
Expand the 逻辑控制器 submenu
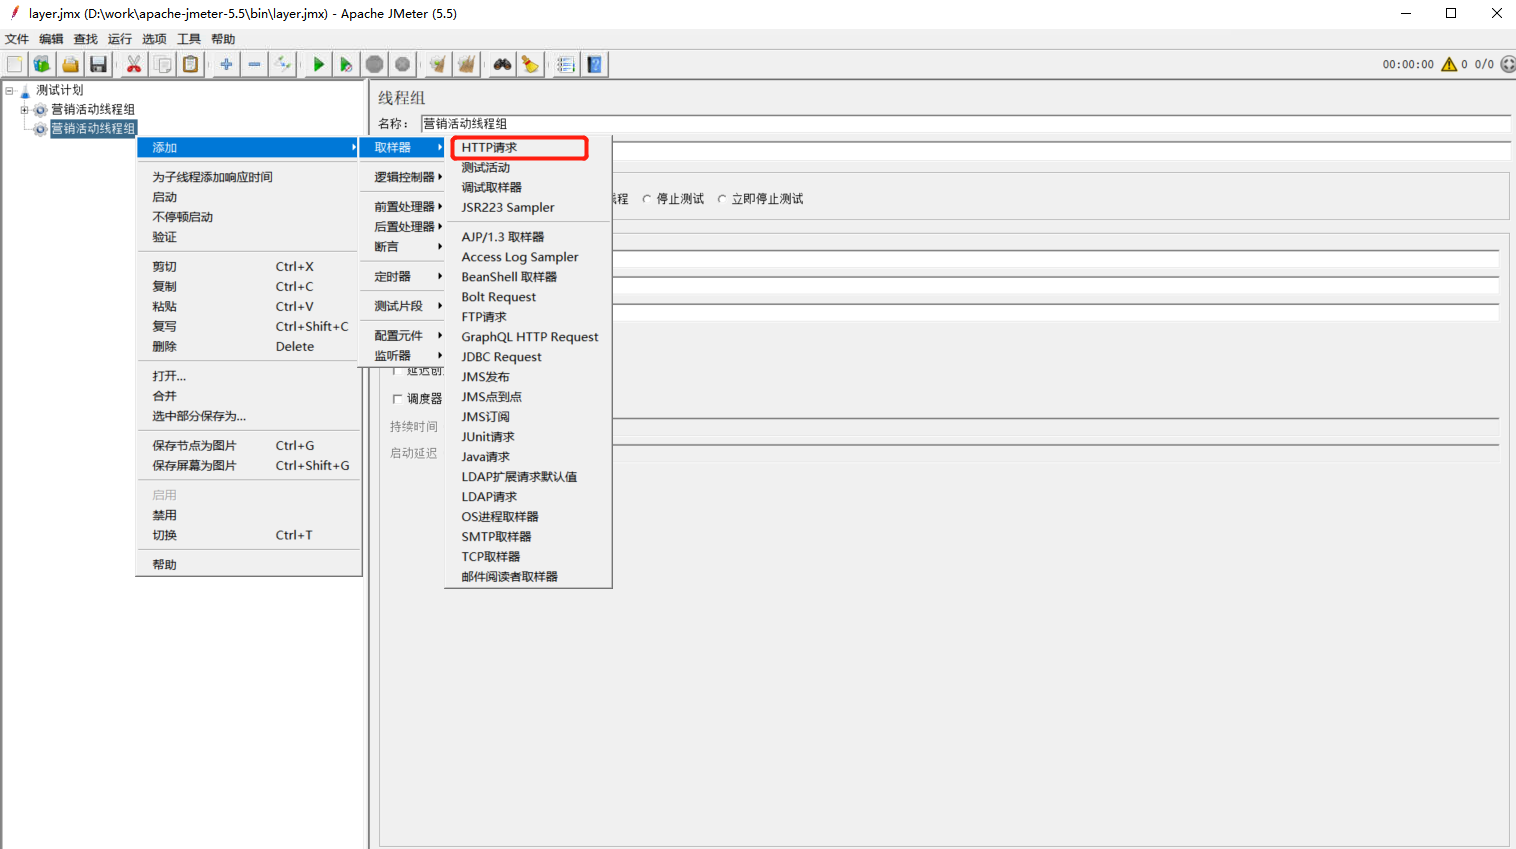pos(403,177)
